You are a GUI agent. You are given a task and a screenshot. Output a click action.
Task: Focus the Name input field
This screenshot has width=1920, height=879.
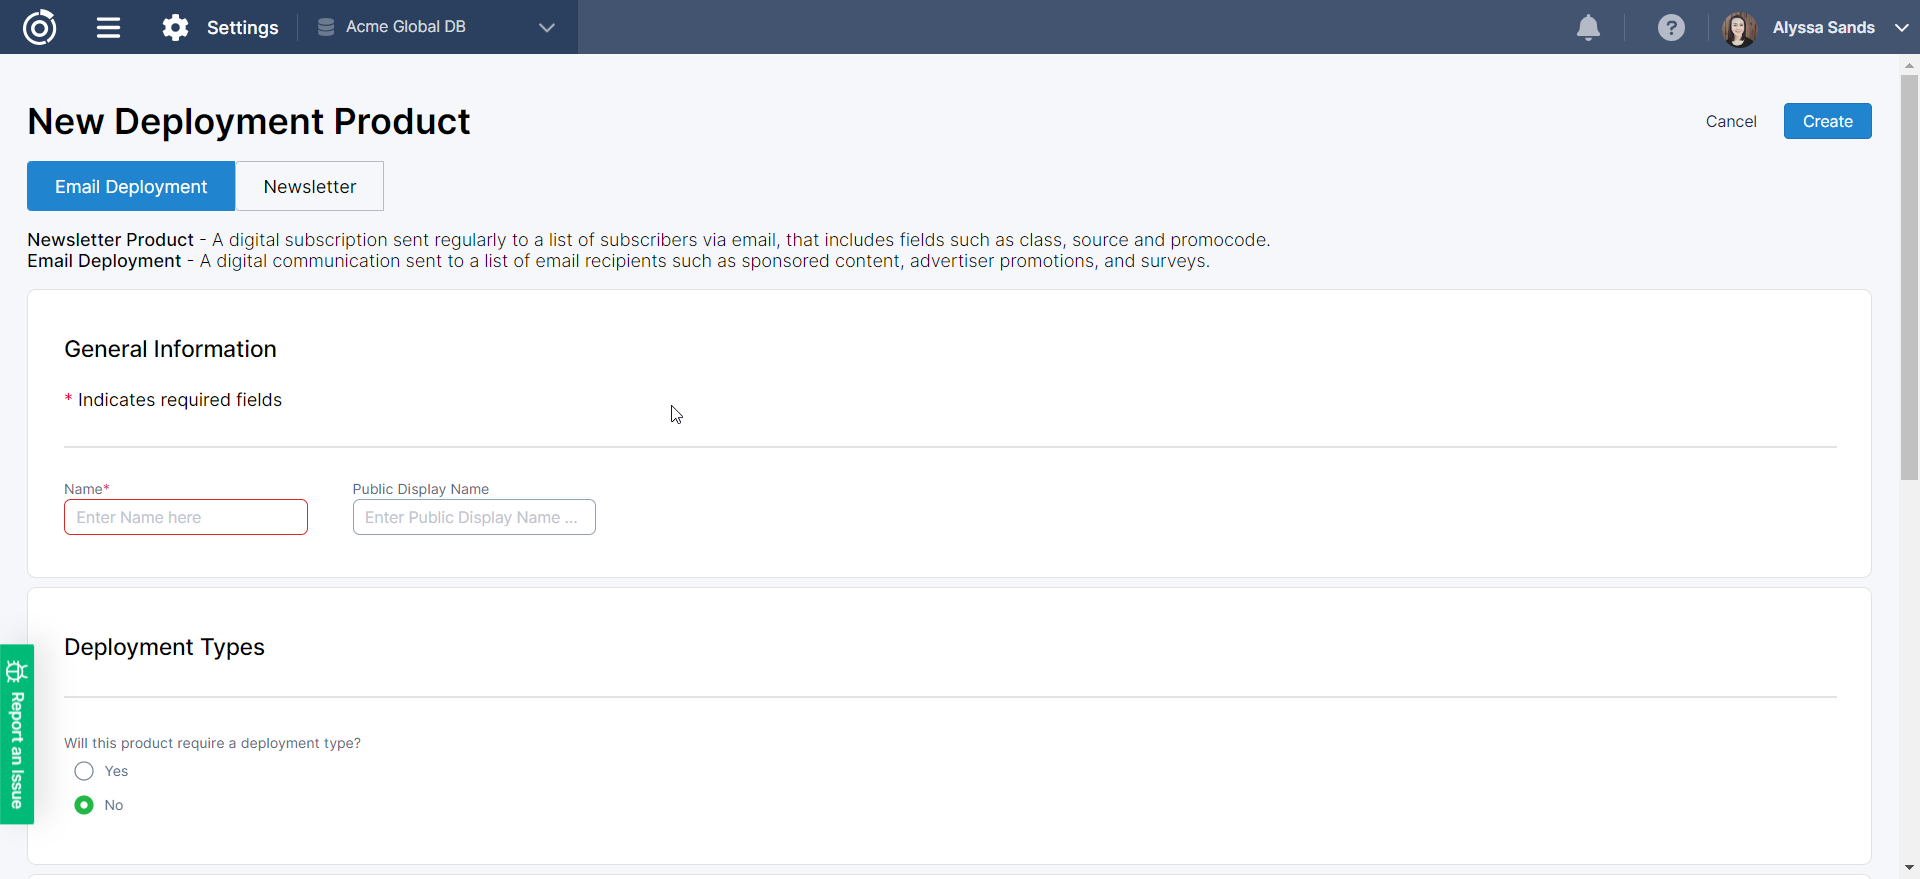point(186,517)
